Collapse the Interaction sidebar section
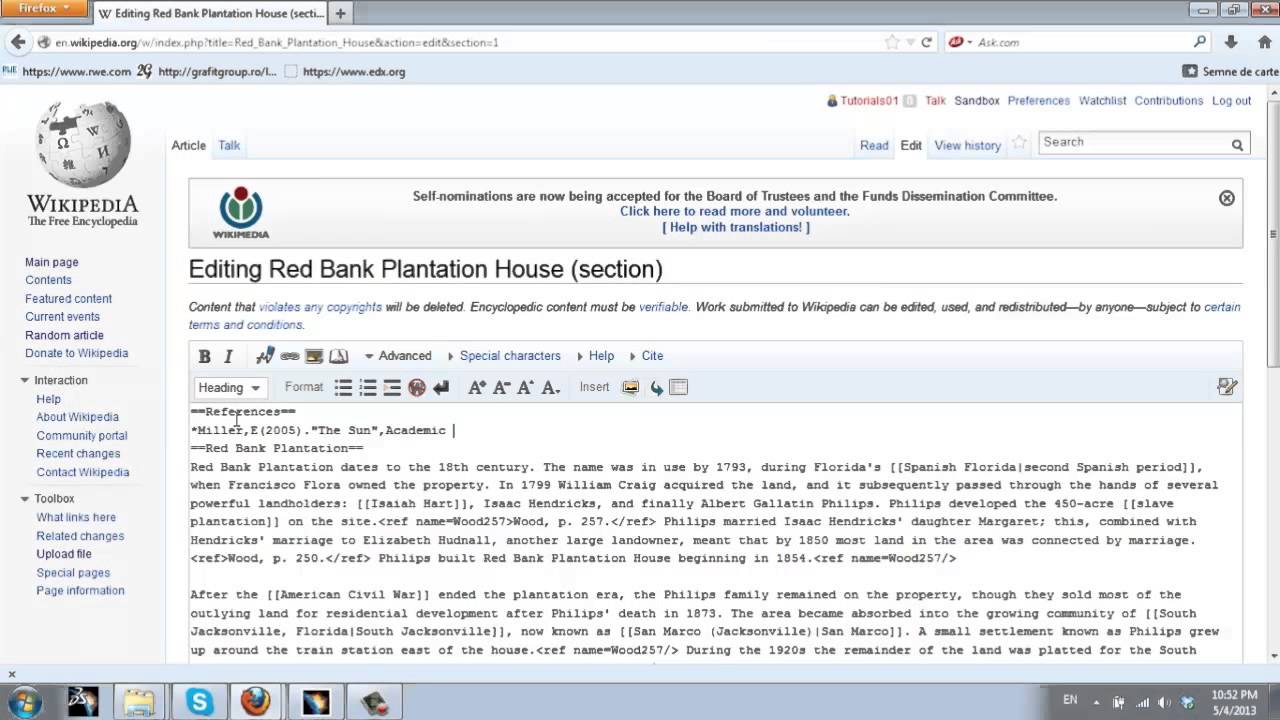This screenshot has width=1280, height=720. coord(54,380)
